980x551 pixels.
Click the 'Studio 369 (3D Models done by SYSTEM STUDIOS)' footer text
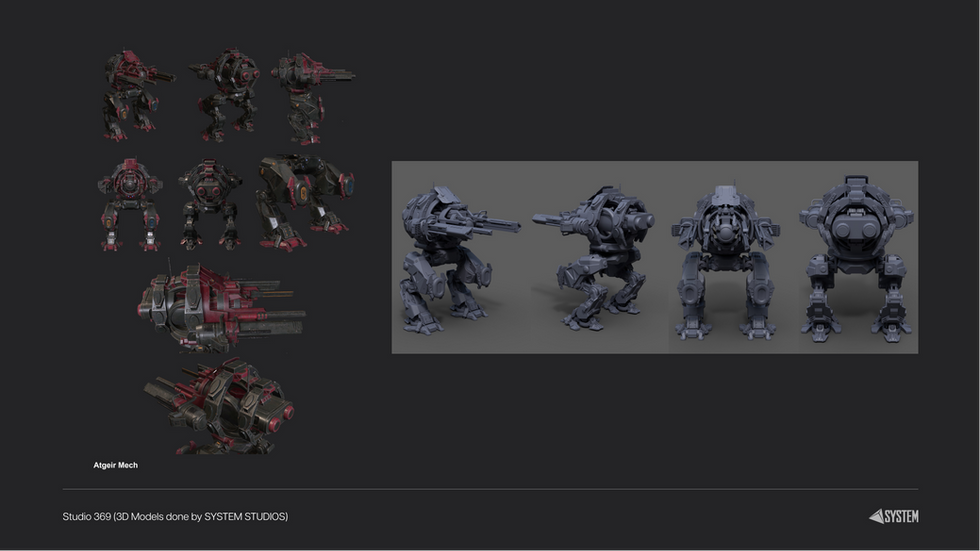(175, 517)
